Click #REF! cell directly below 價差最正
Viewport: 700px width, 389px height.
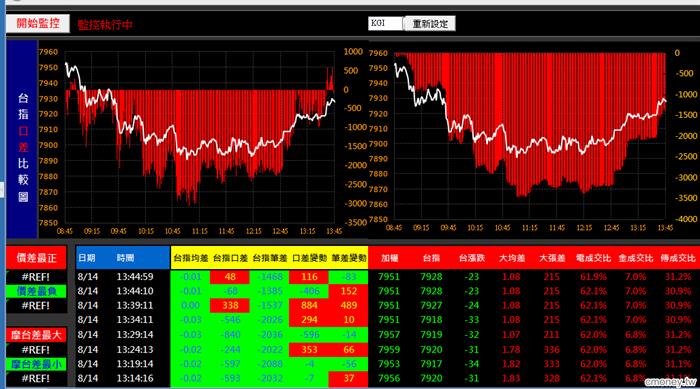[x=37, y=277]
